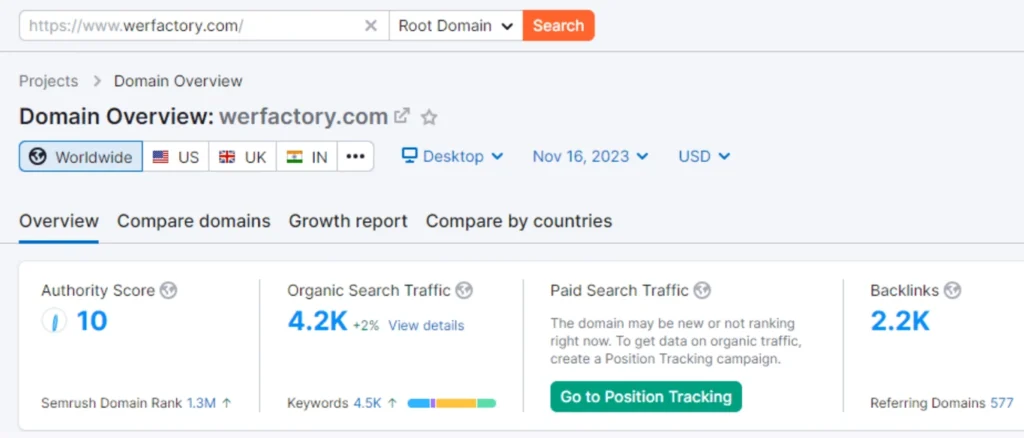This screenshot has width=1024, height=438.
Task: Click the India flag icon
Action: 295,157
